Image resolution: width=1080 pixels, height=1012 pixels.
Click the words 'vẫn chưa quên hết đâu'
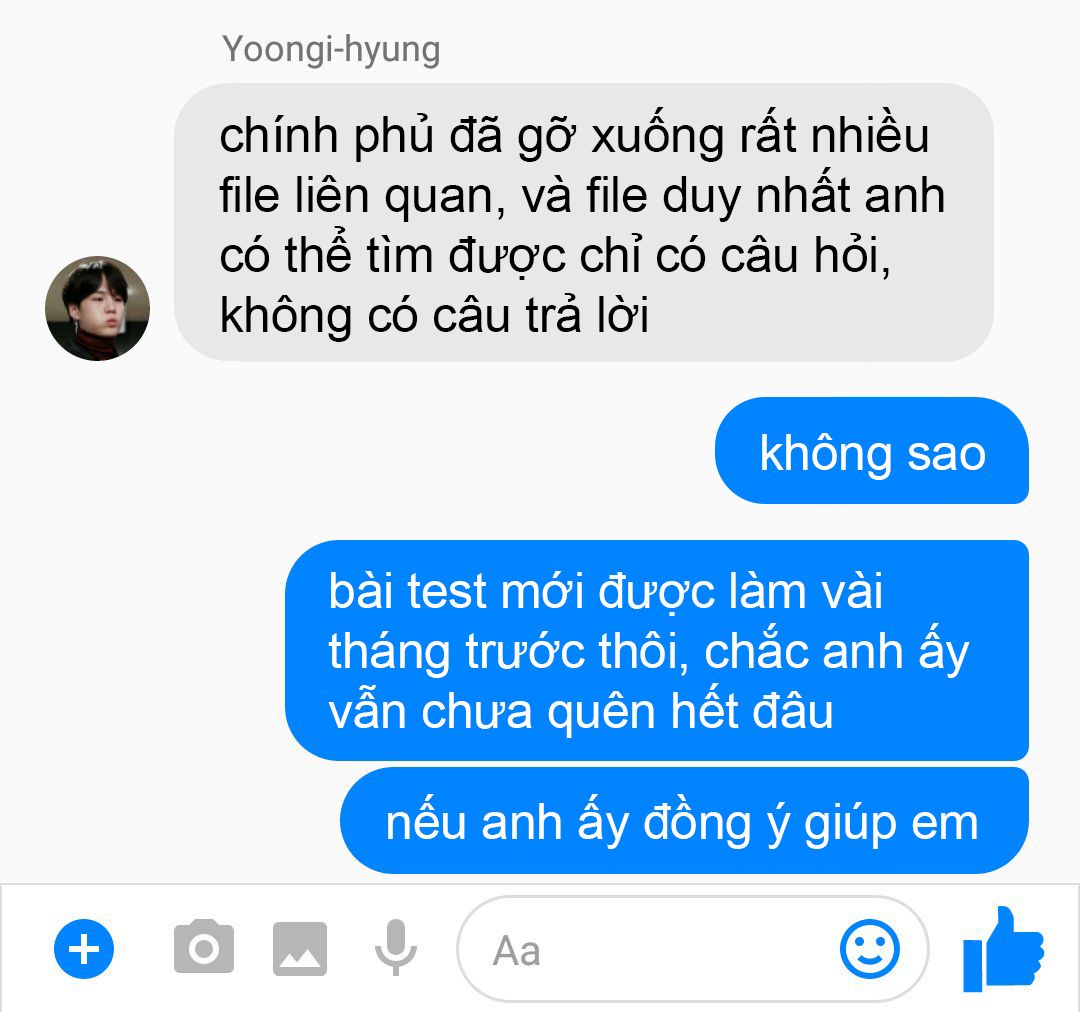(x=581, y=710)
